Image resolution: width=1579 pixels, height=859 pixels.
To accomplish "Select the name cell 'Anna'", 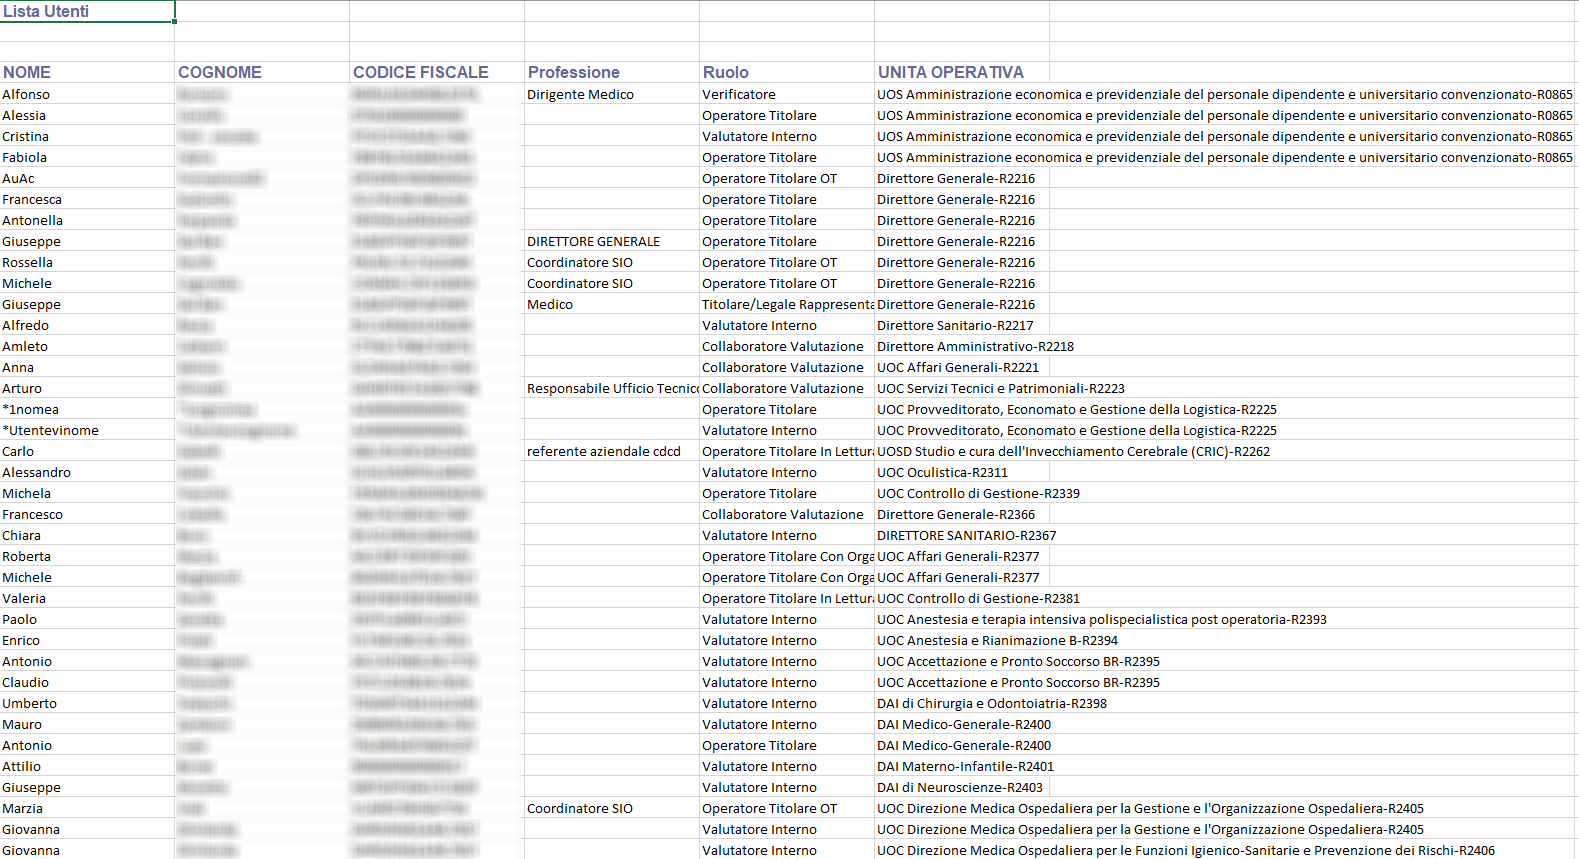I will coord(87,367).
